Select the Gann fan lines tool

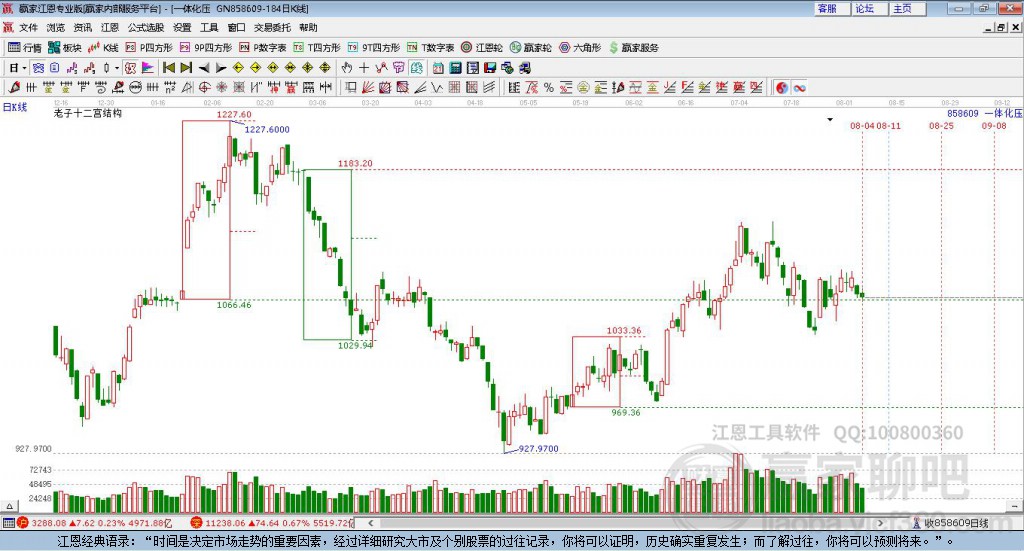pos(368,87)
